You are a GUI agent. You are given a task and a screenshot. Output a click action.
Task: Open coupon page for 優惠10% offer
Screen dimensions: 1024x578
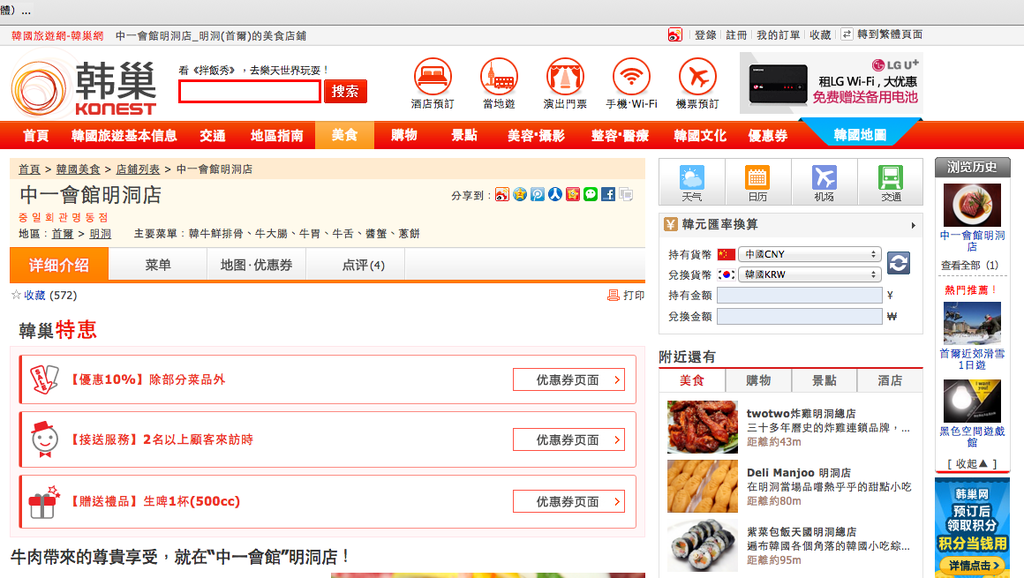pos(568,379)
